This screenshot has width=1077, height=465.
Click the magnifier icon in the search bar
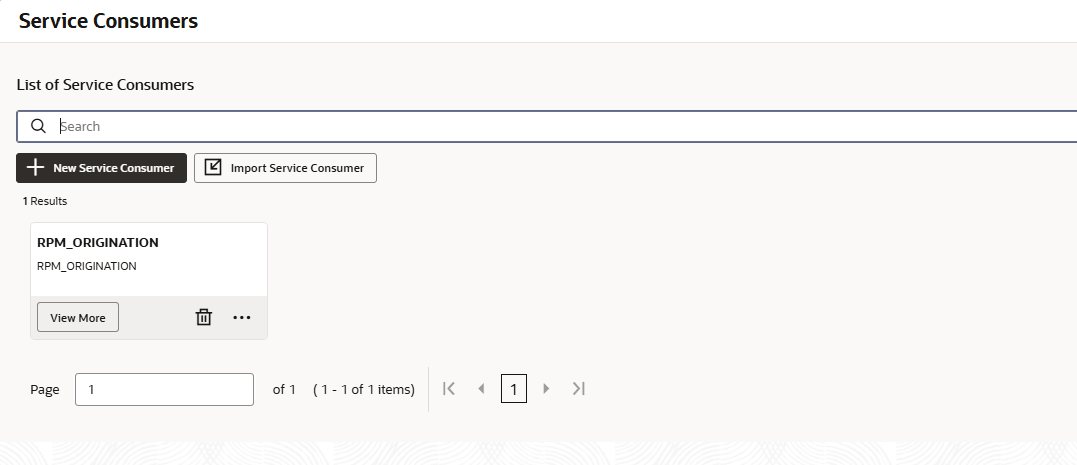(x=39, y=126)
